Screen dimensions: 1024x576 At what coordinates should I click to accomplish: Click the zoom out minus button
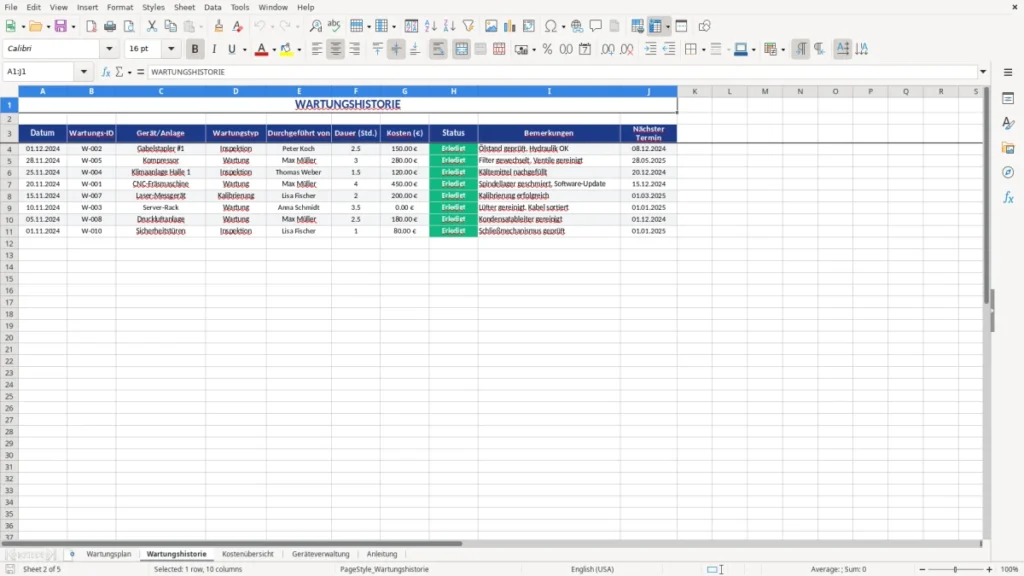(922, 569)
